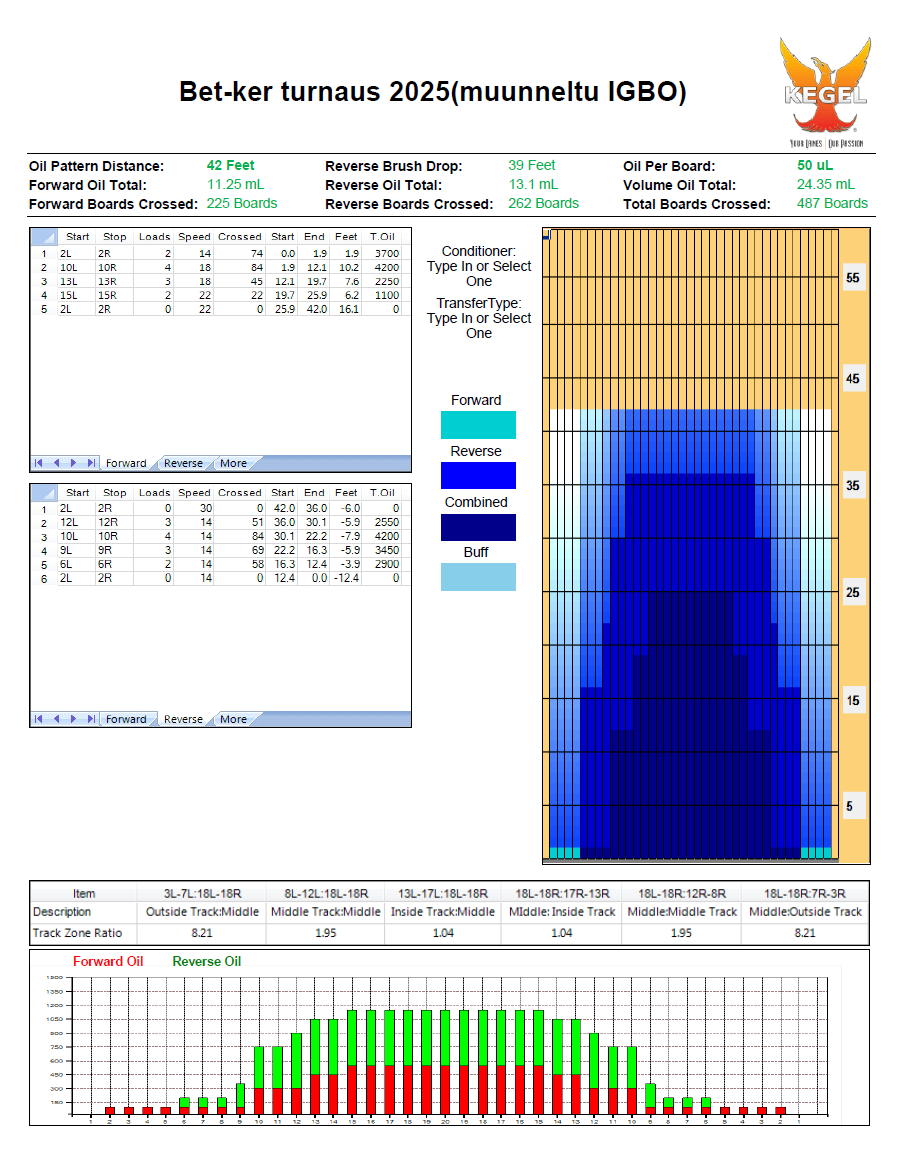Select the 10L start cell in upper table

point(77,268)
